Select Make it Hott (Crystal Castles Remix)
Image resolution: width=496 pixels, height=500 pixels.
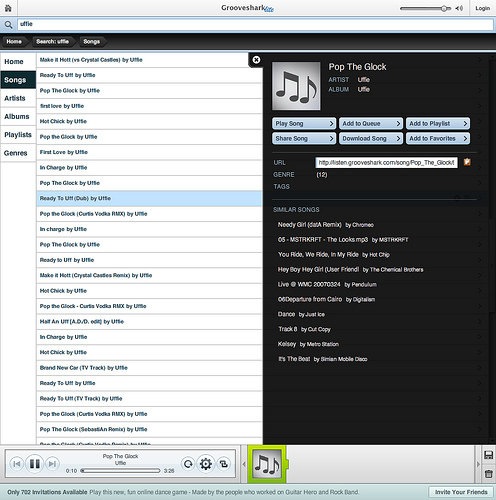tap(149, 275)
